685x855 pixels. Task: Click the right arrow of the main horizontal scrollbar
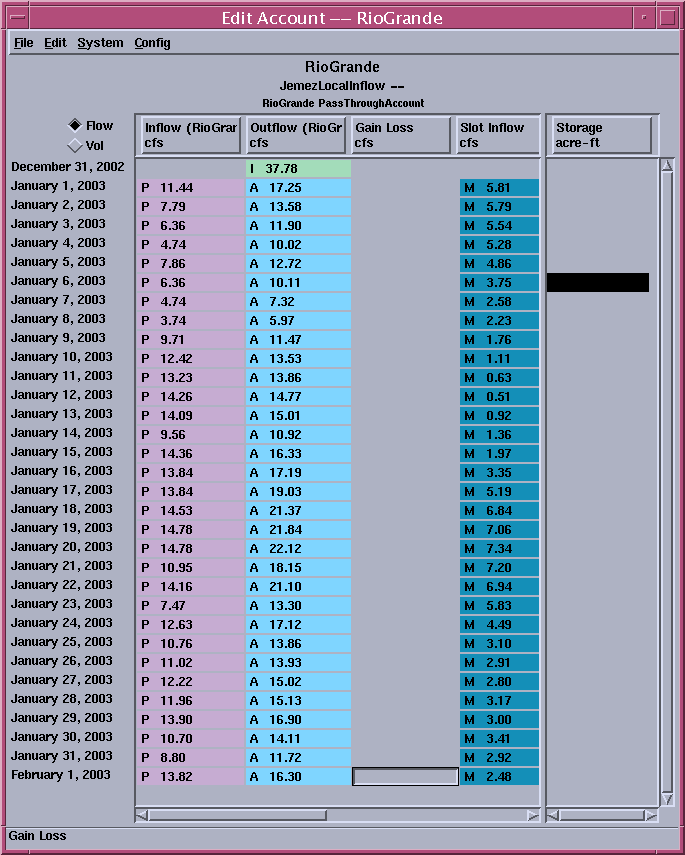click(x=533, y=815)
